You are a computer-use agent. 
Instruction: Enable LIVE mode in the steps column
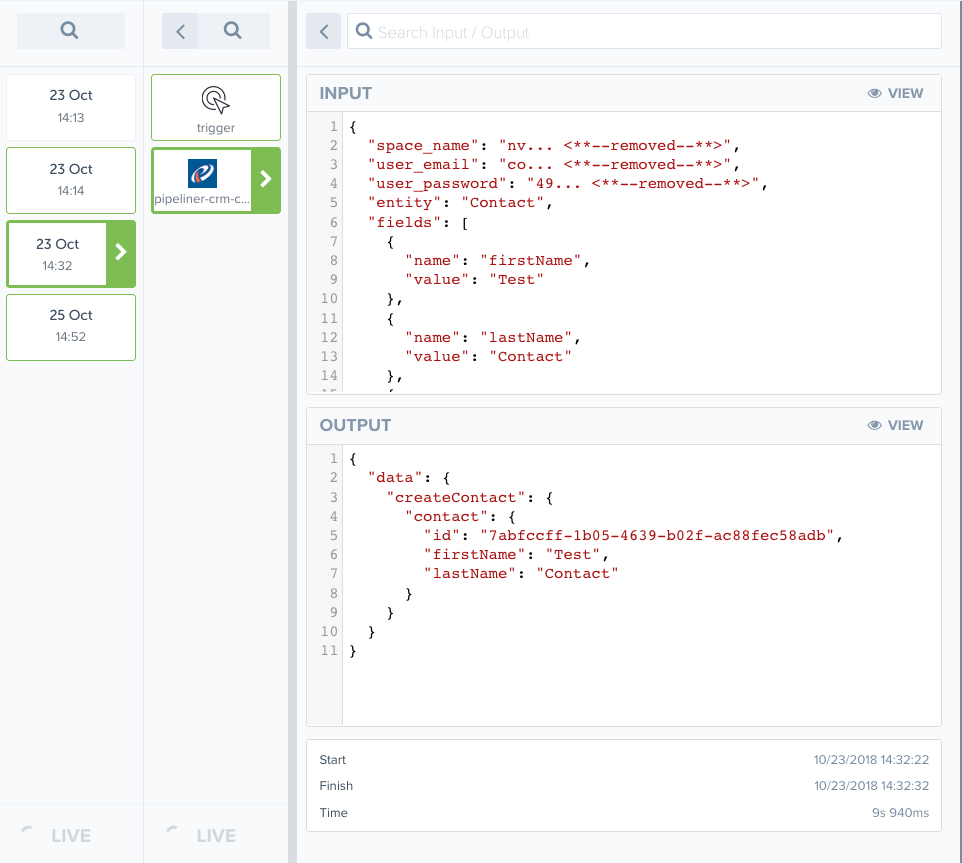[215, 835]
